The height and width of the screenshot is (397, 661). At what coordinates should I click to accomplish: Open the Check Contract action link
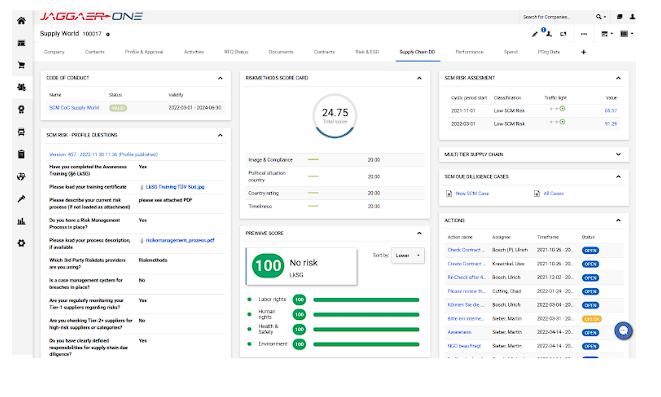(x=466, y=250)
